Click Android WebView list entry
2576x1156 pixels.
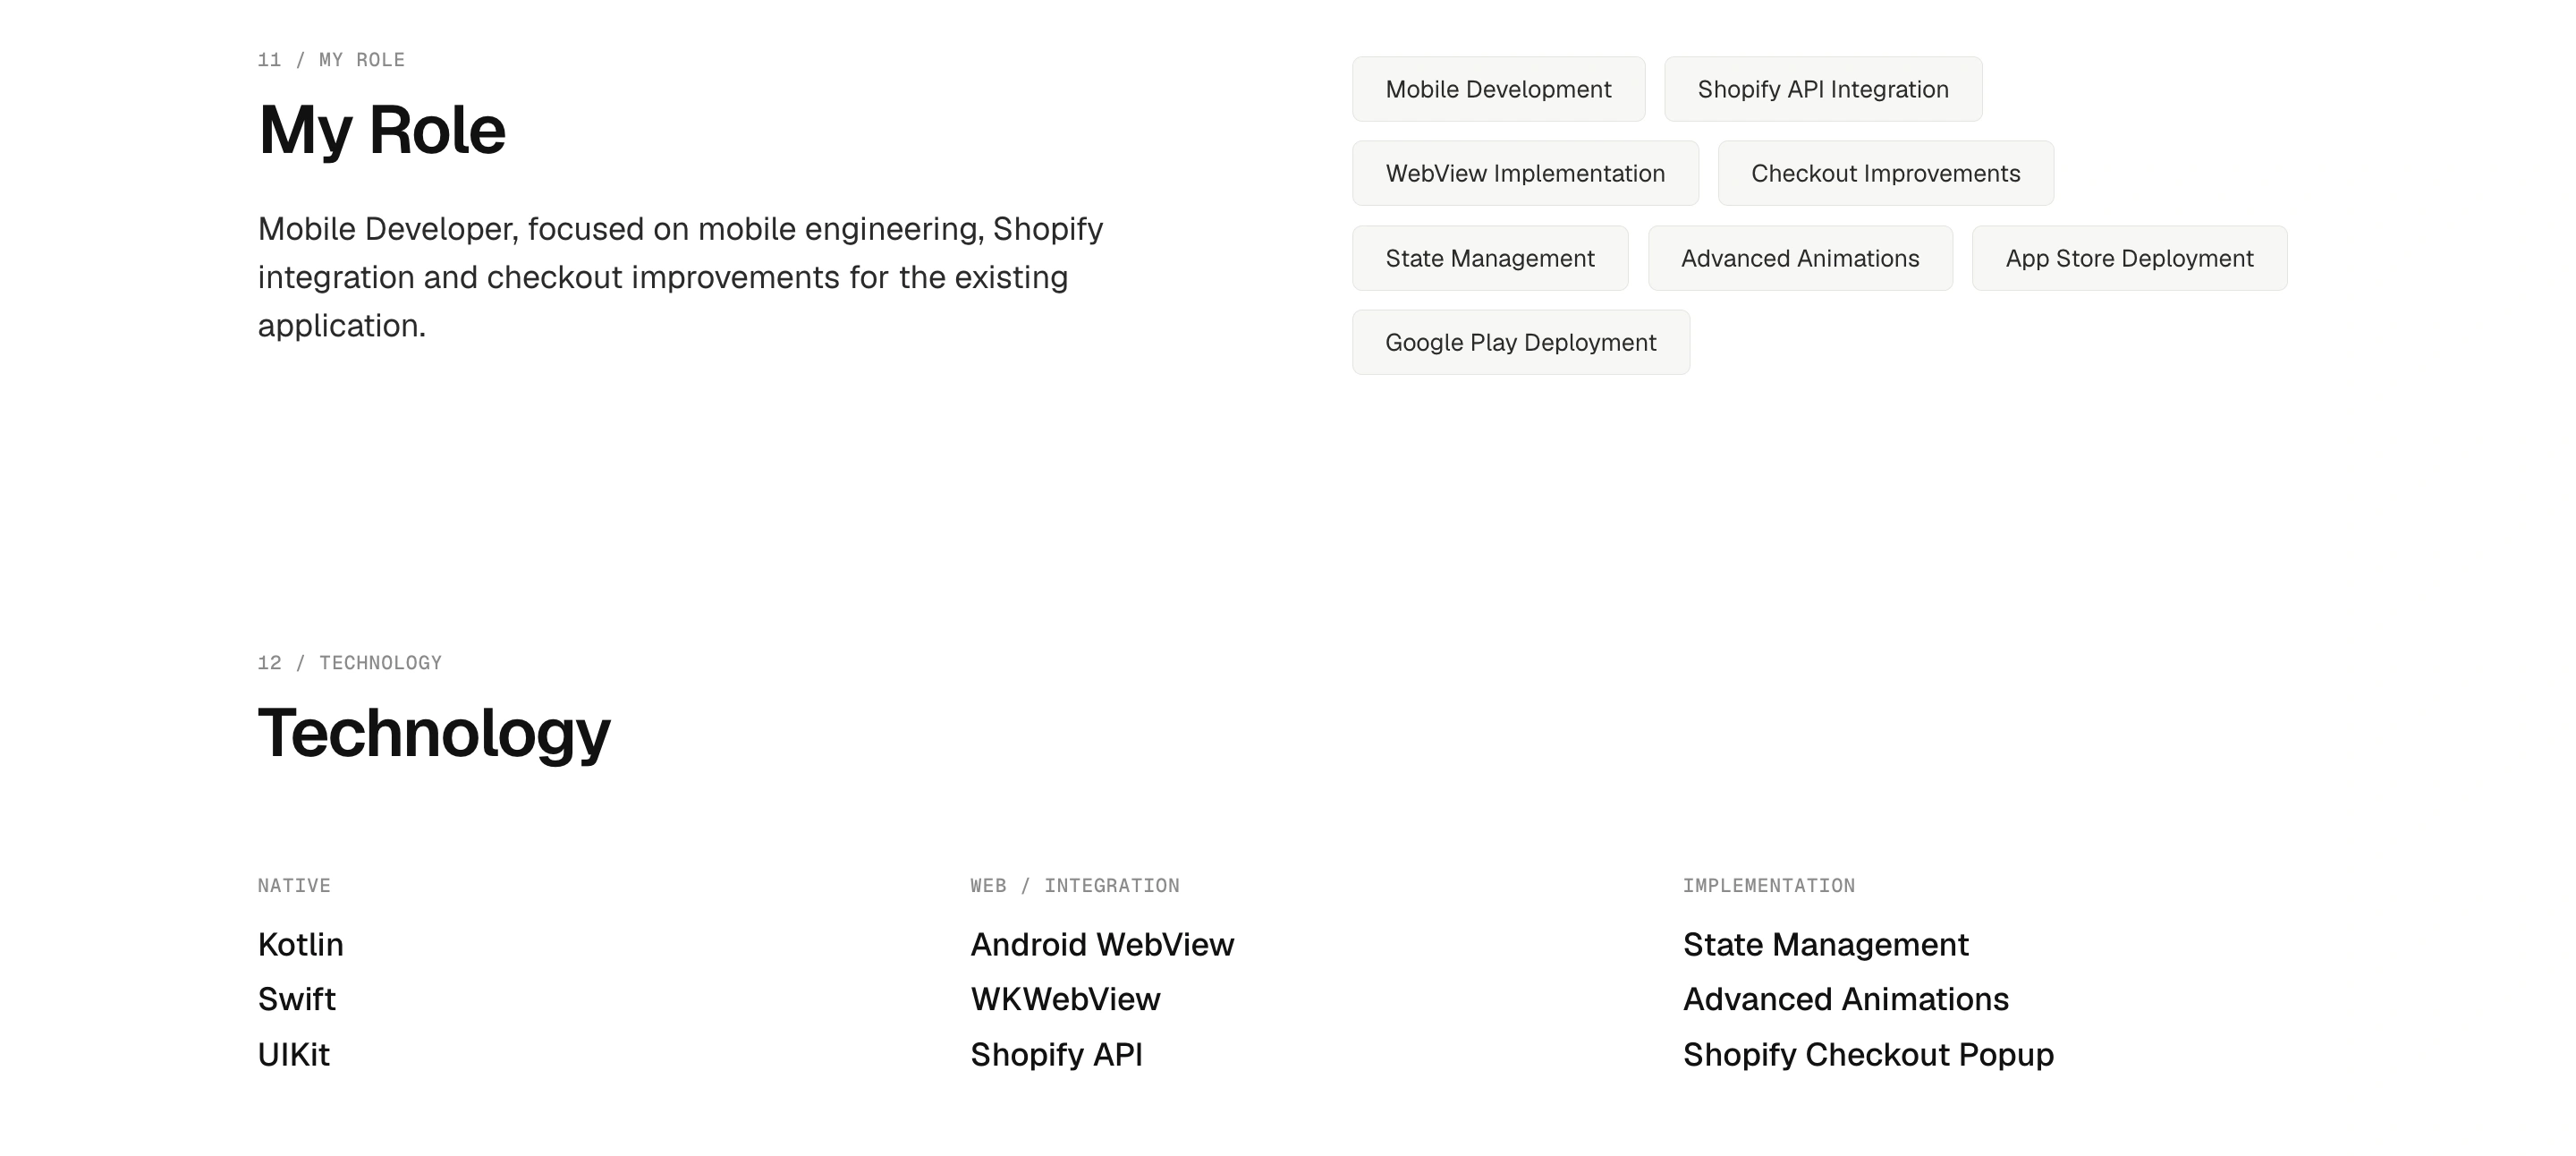click(x=1102, y=944)
